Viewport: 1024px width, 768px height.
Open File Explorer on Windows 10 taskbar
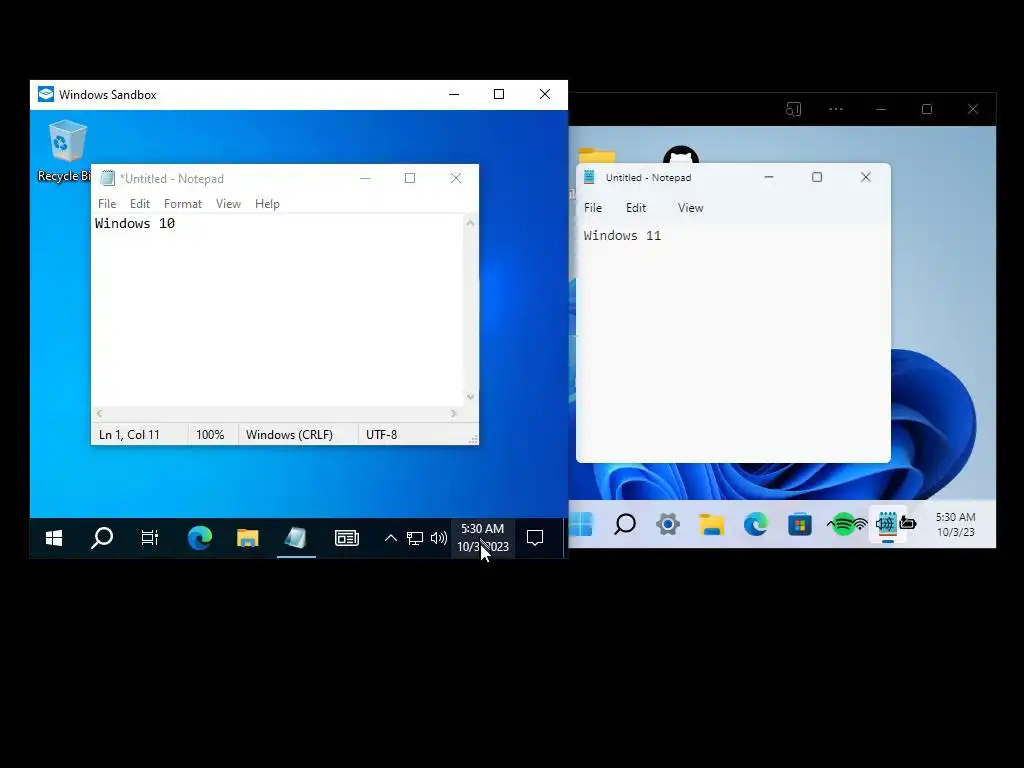(x=248, y=538)
